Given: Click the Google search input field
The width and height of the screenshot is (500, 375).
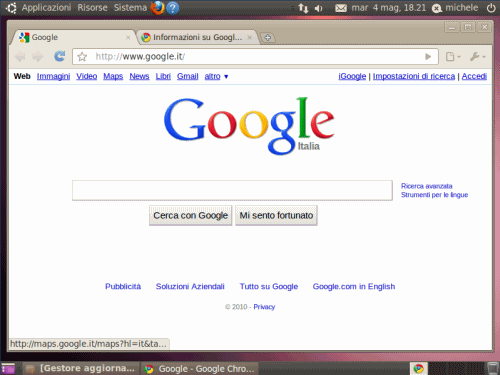Looking at the screenshot, I should coord(232,190).
